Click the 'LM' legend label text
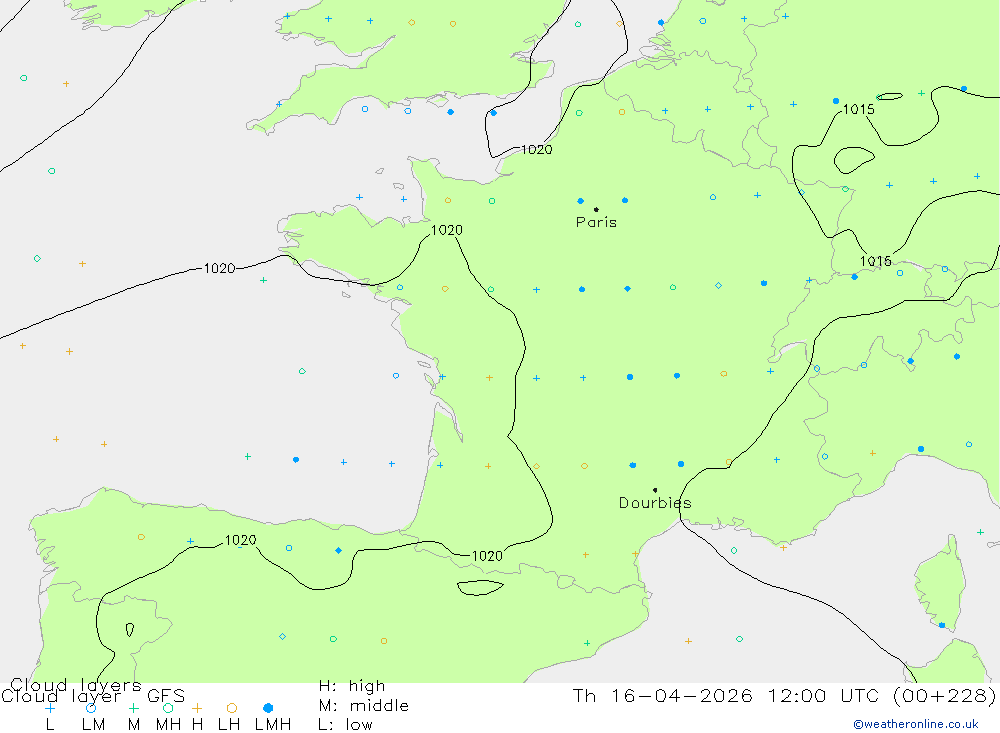This screenshot has width=1000, height=733. click(x=94, y=725)
